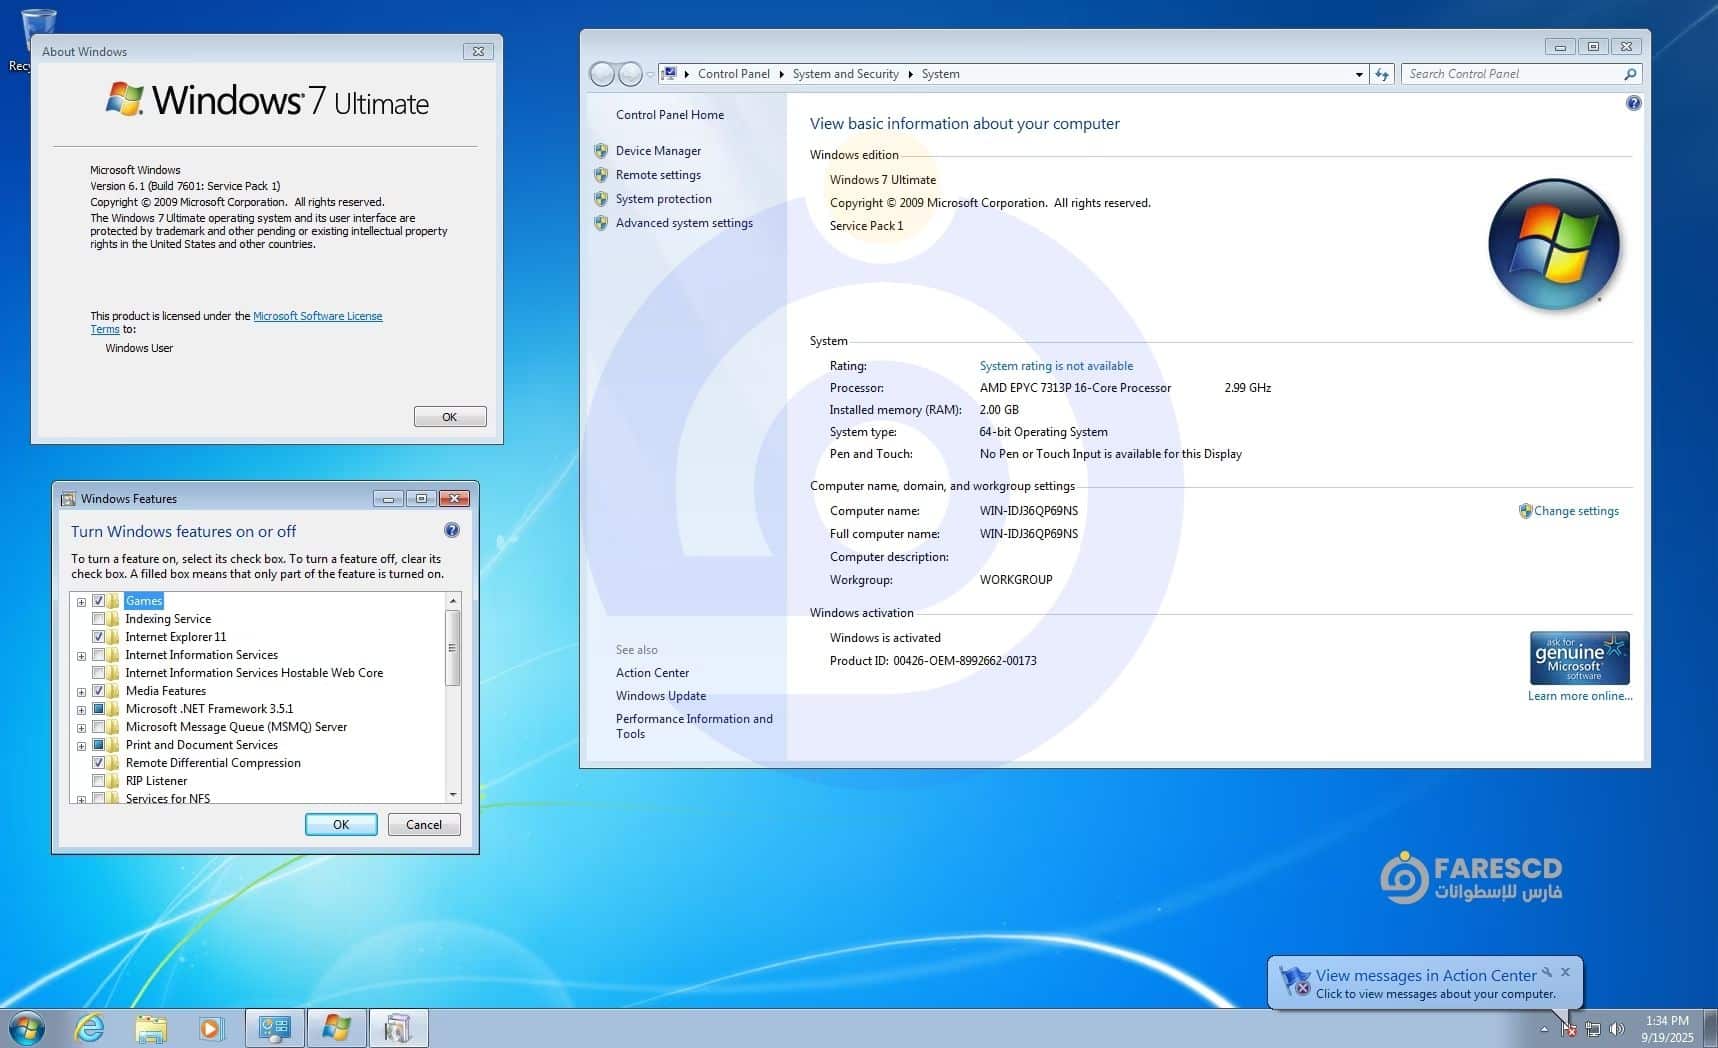Click System and Security breadcrumb

point(845,74)
